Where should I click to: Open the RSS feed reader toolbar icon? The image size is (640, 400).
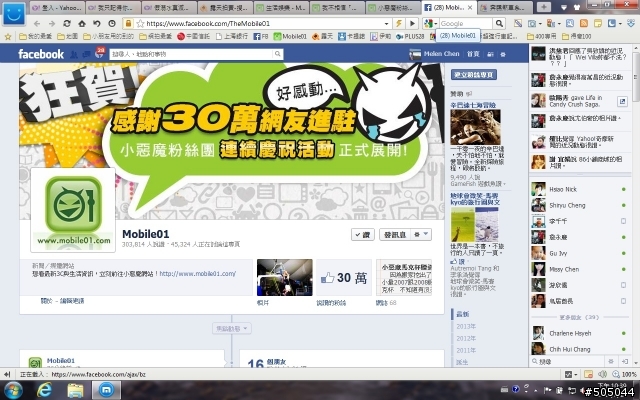[x=584, y=23]
